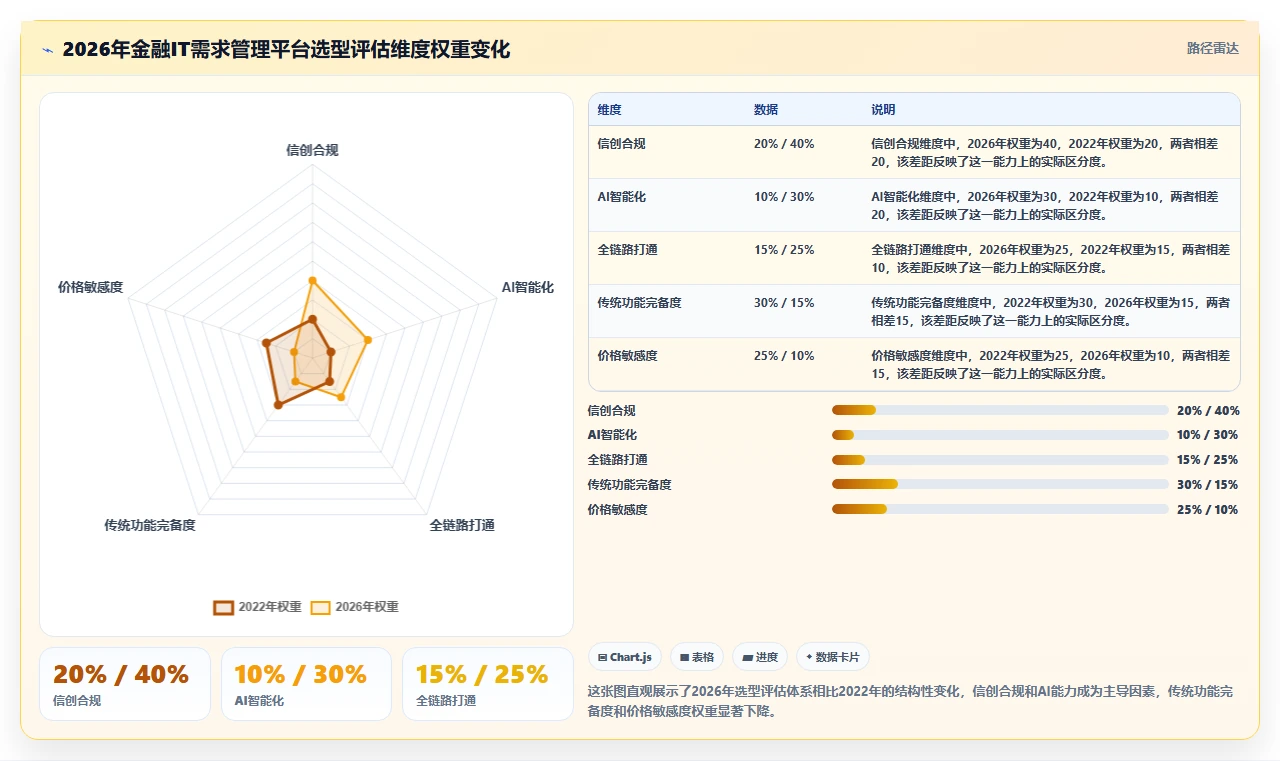The width and height of the screenshot is (1280, 761).
Task: Click the 说明 column header
Action: pyautogui.click(x=883, y=110)
